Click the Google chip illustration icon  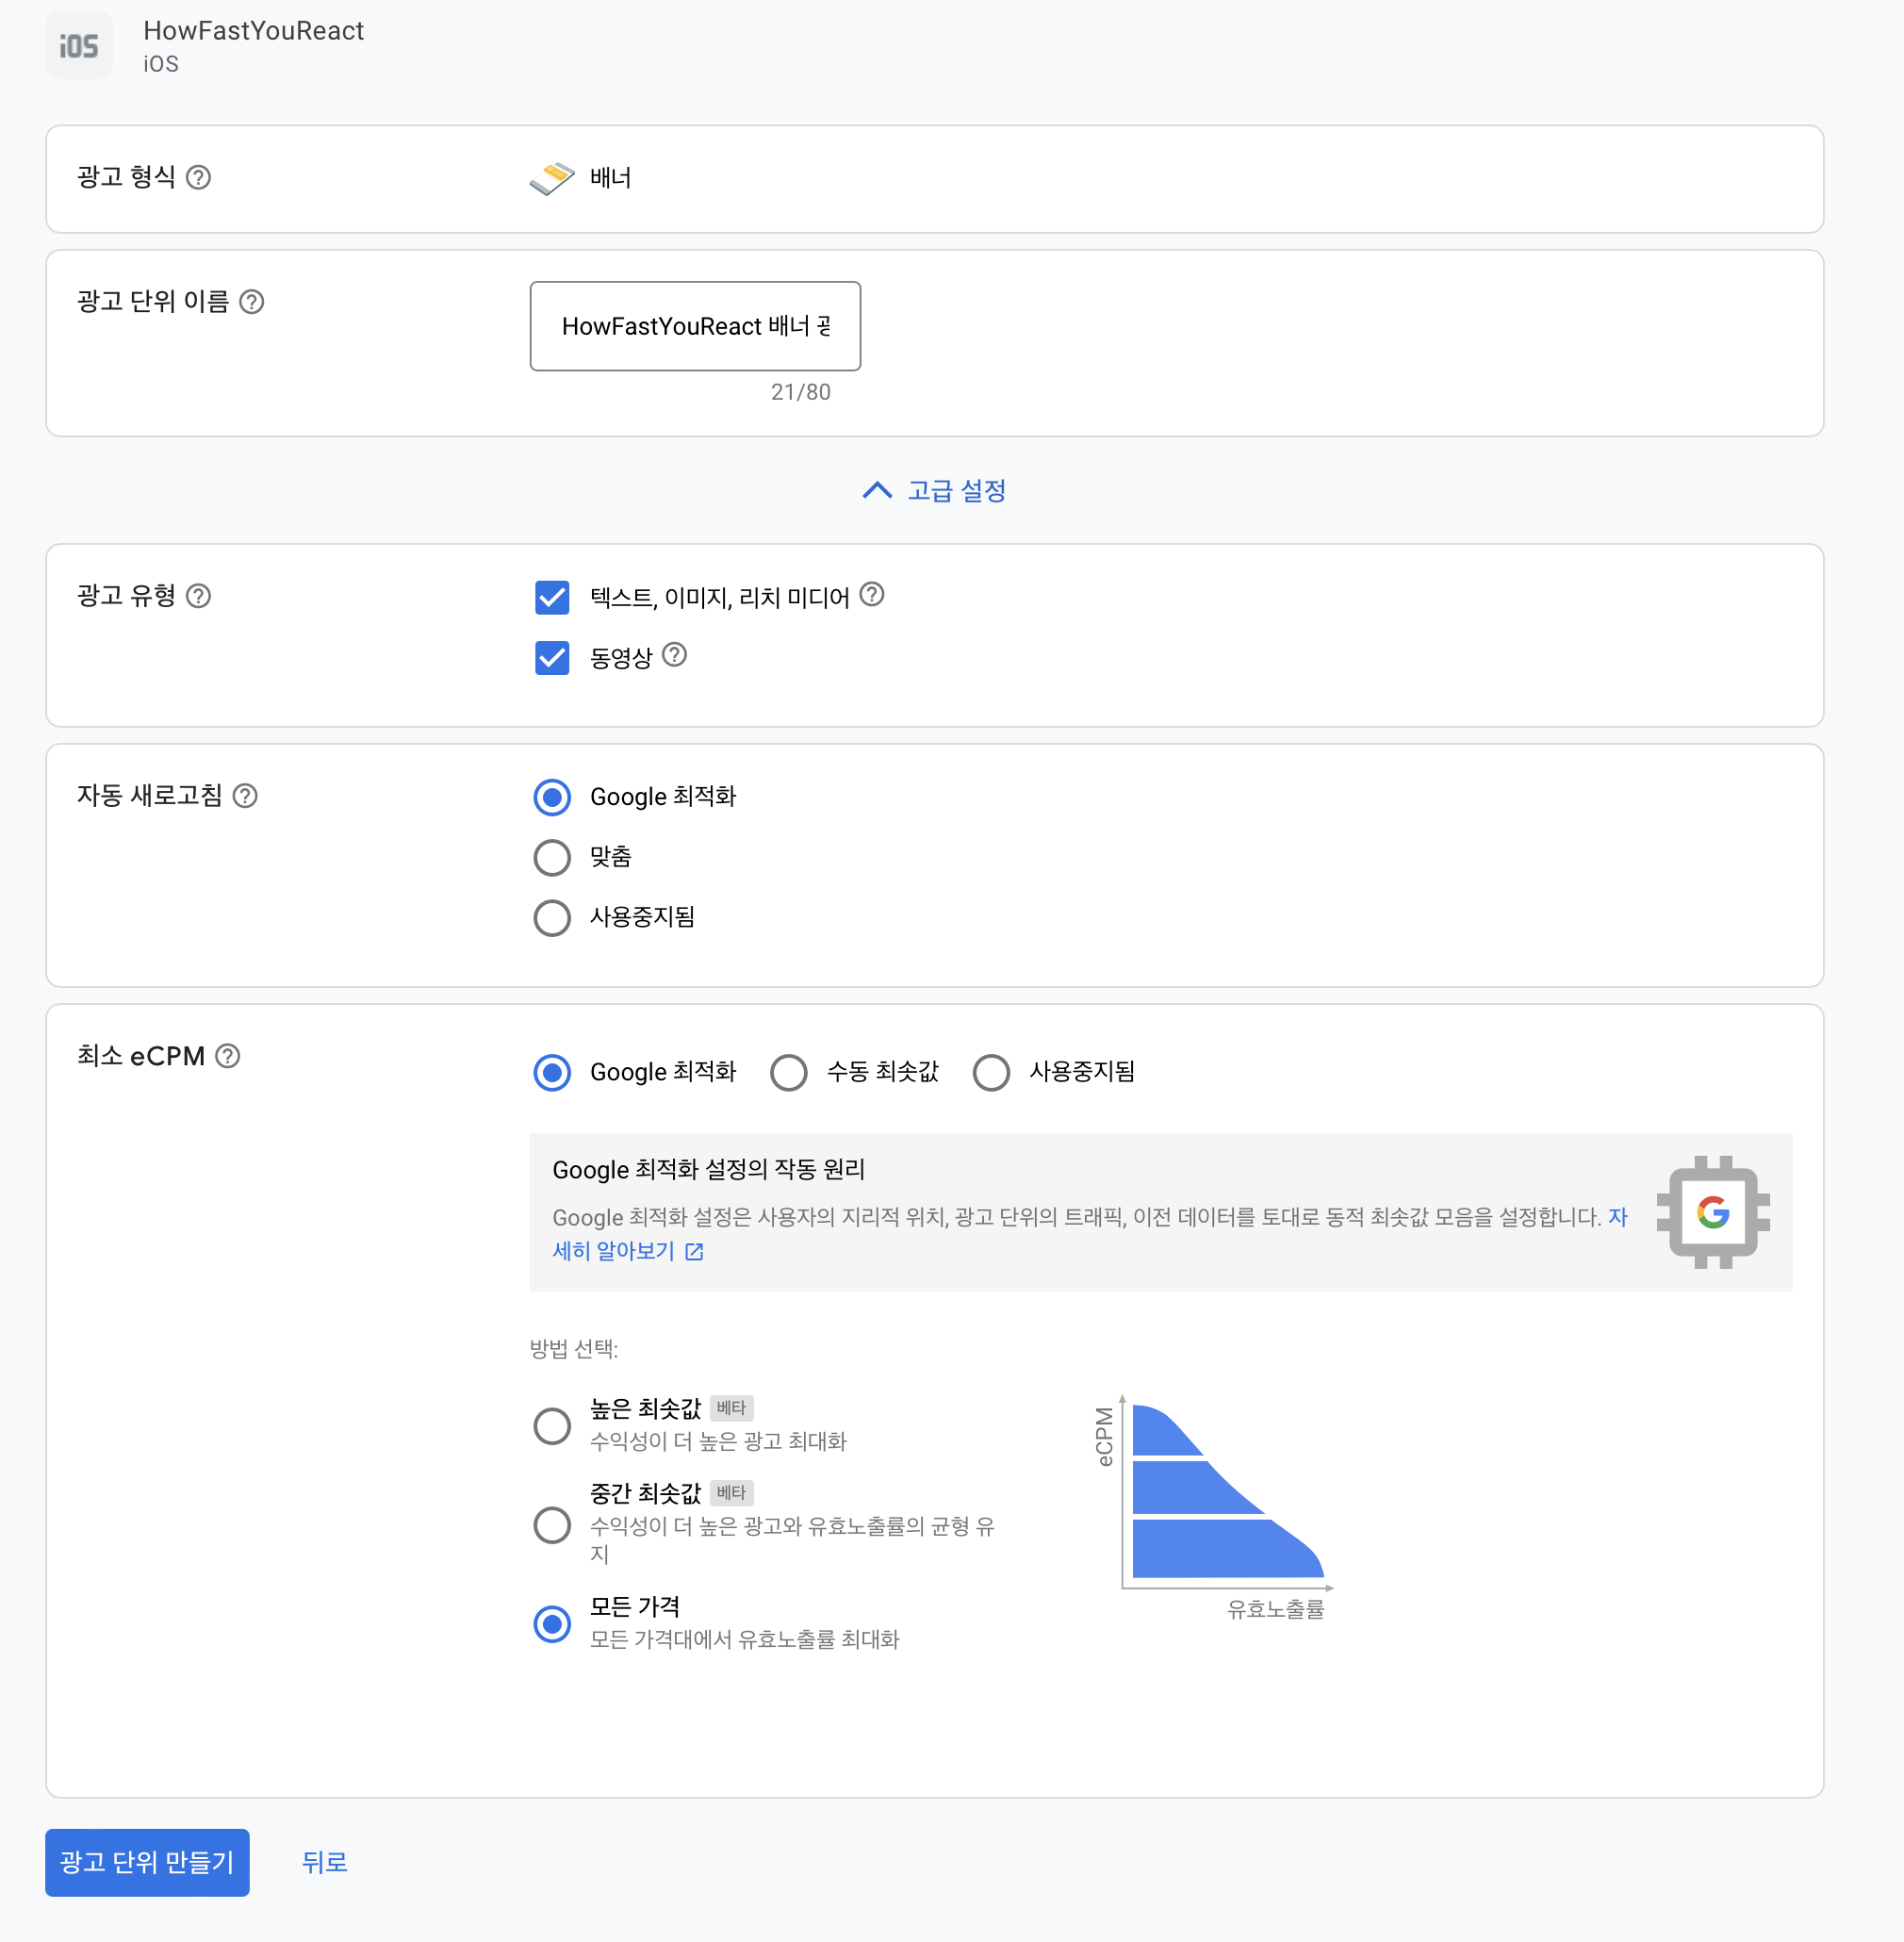pyautogui.click(x=1713, y=1212)
